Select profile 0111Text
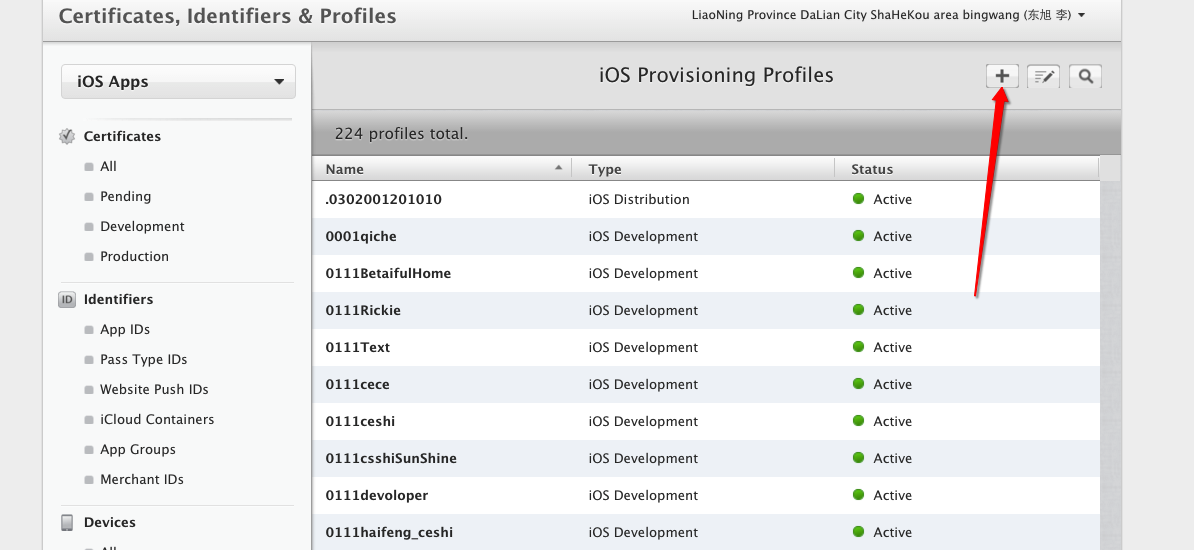 tap(706, 347)
